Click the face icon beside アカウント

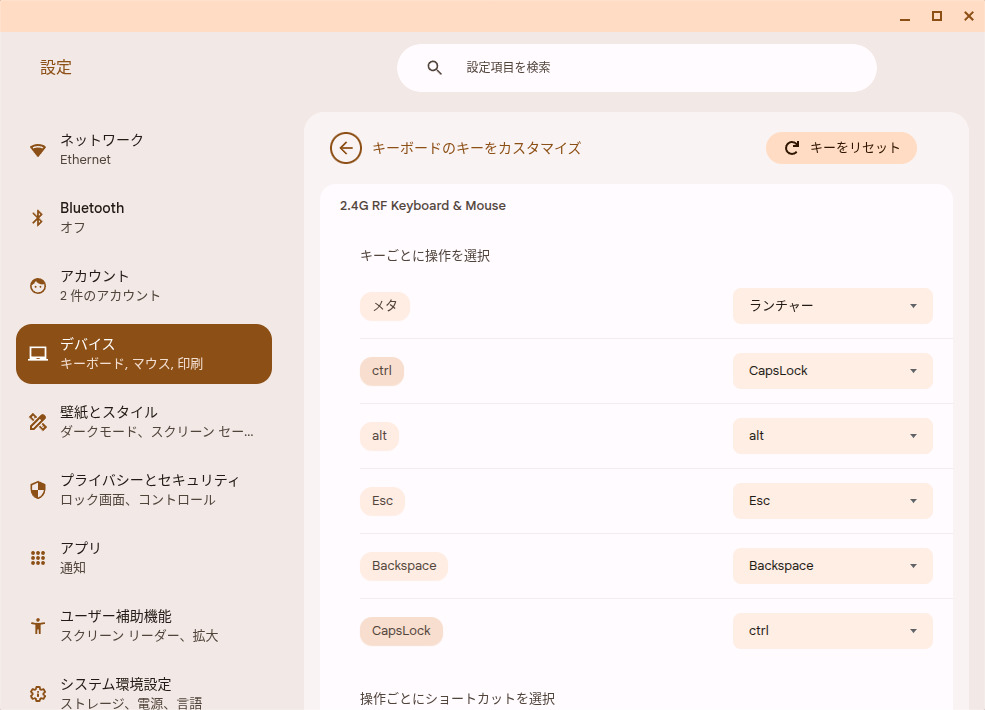coord(38,286)
